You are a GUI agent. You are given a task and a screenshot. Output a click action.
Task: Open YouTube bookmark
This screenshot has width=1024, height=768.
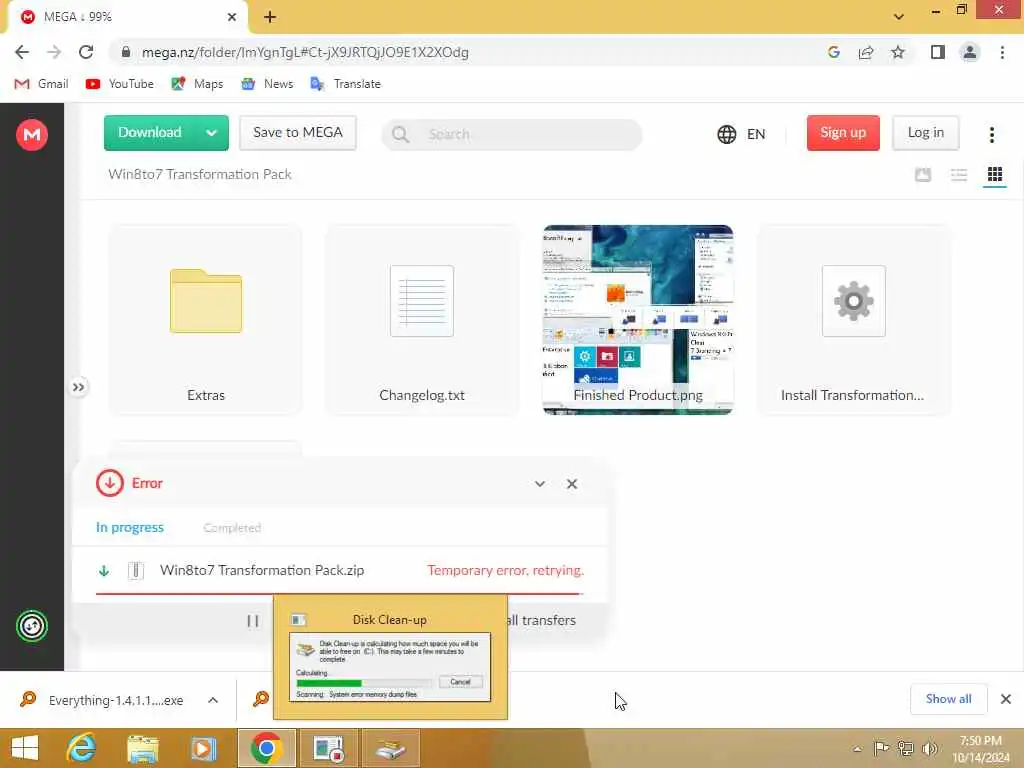(x=120, y=84)
